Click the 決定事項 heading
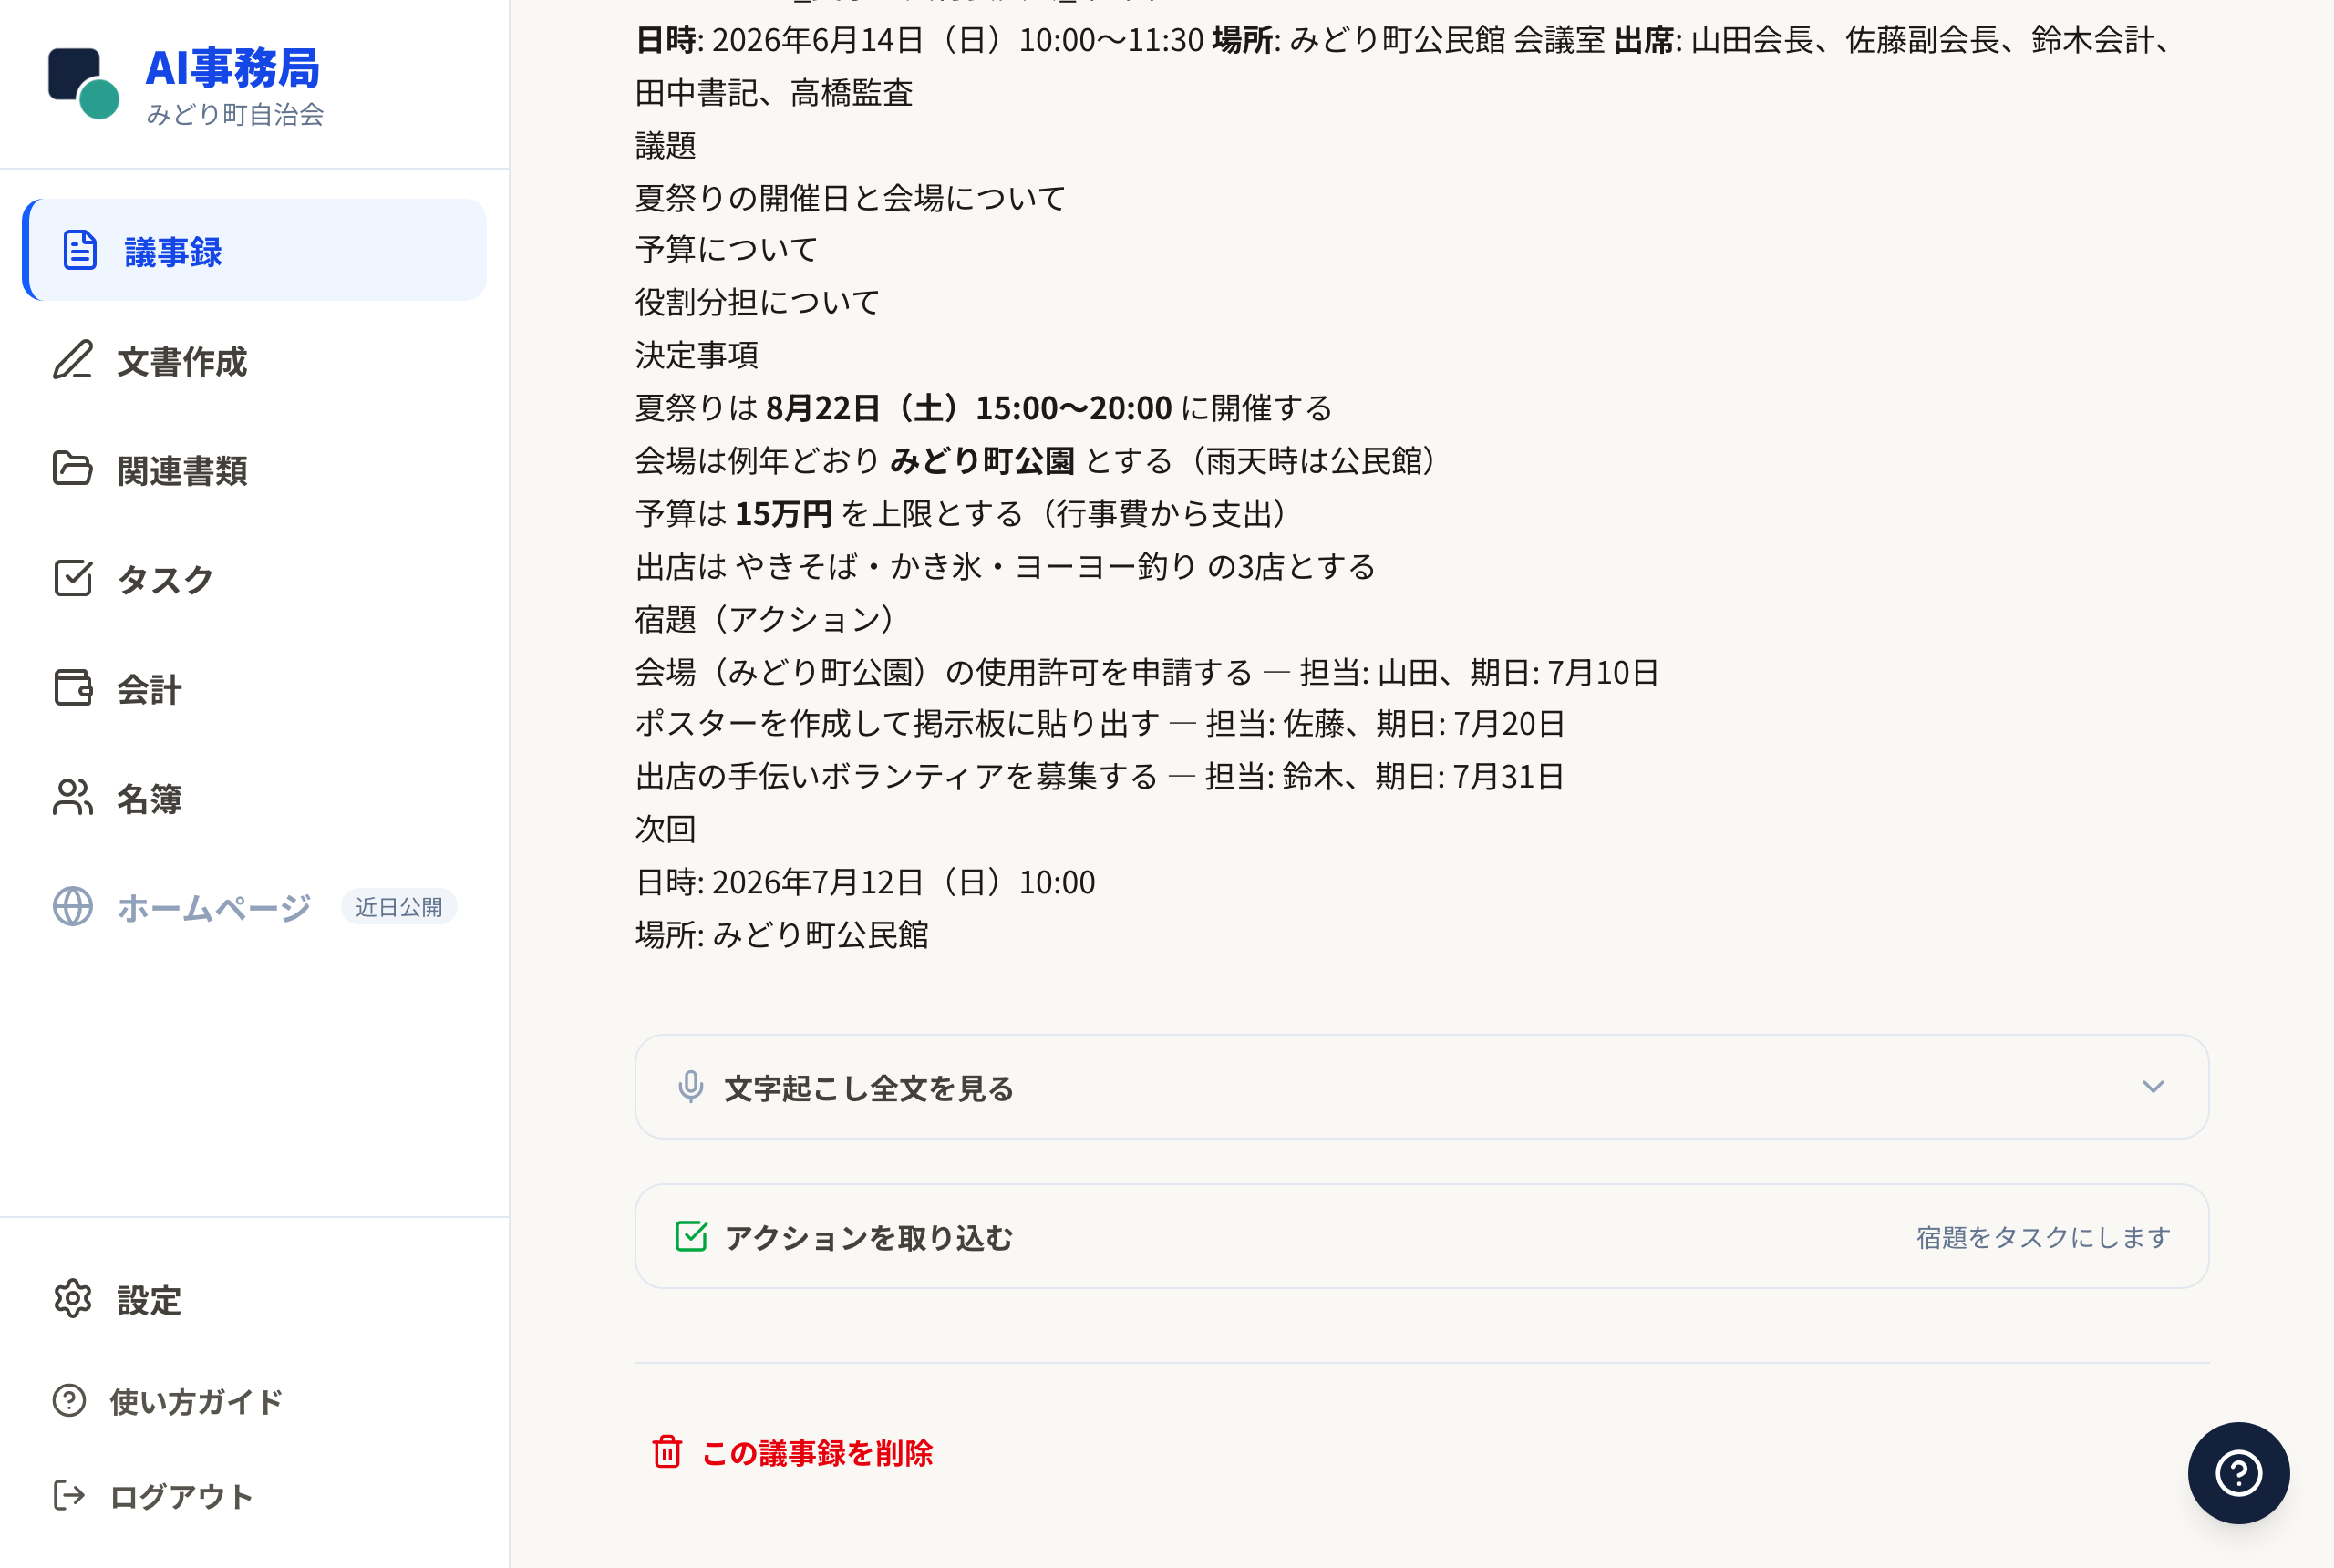 (696, 355)
